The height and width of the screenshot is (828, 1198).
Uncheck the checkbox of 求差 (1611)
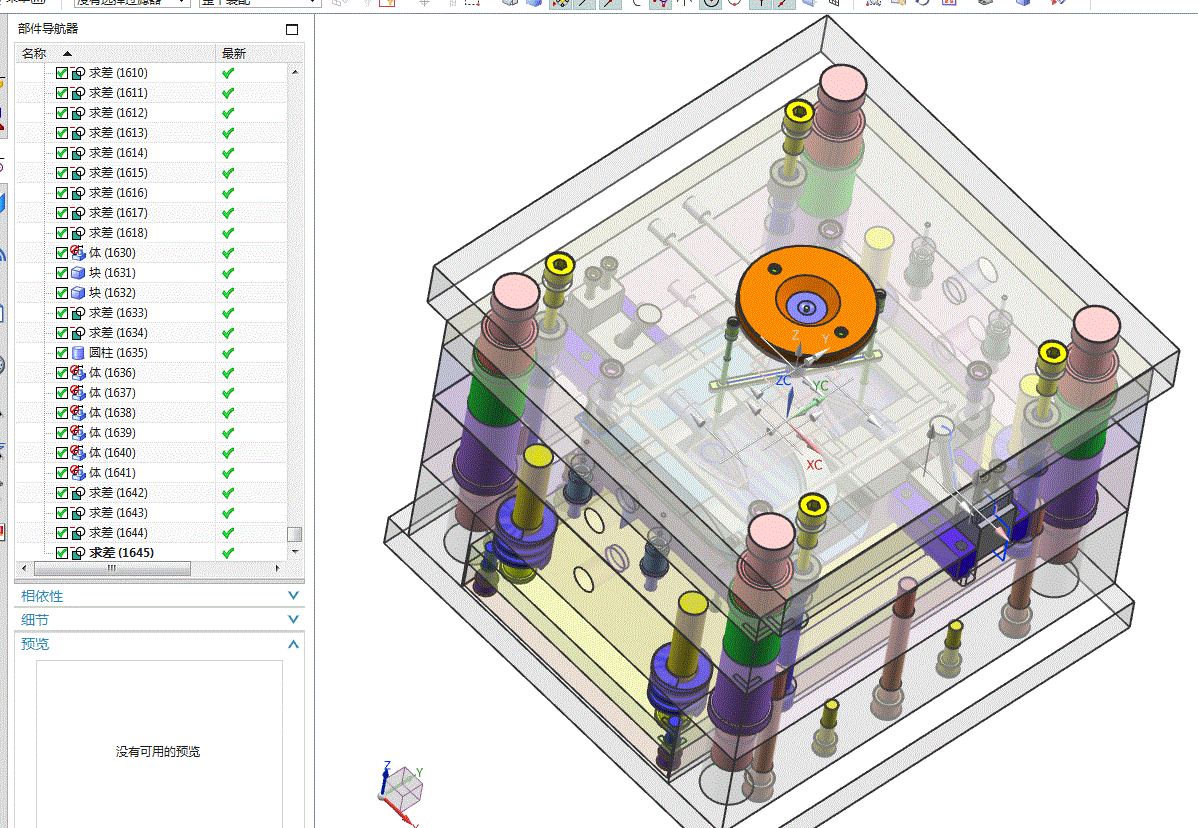coord(62,93)
